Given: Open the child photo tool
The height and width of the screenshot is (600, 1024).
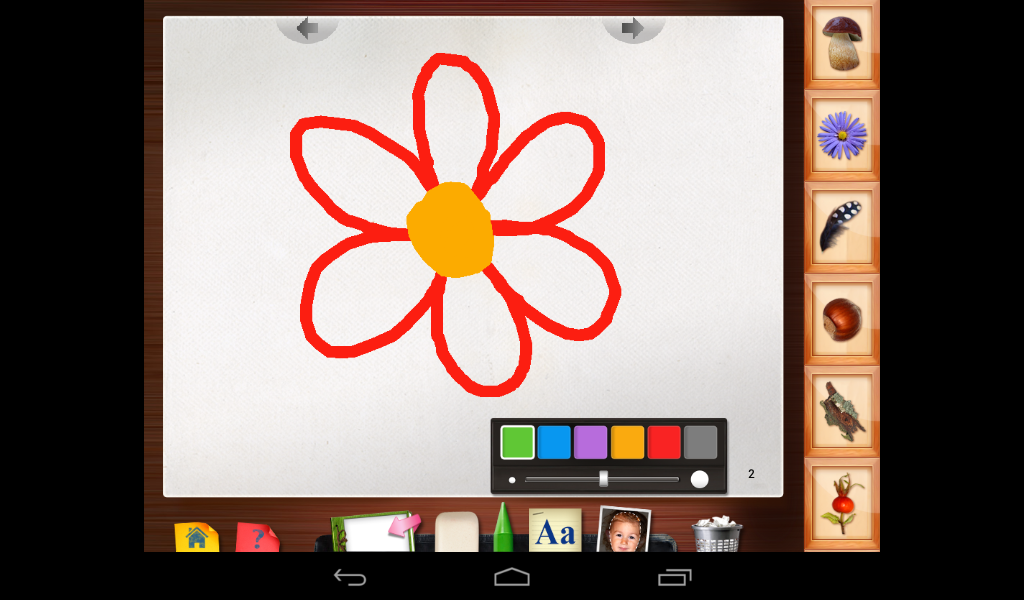Looking at the screenshot, I should [624, 529].
